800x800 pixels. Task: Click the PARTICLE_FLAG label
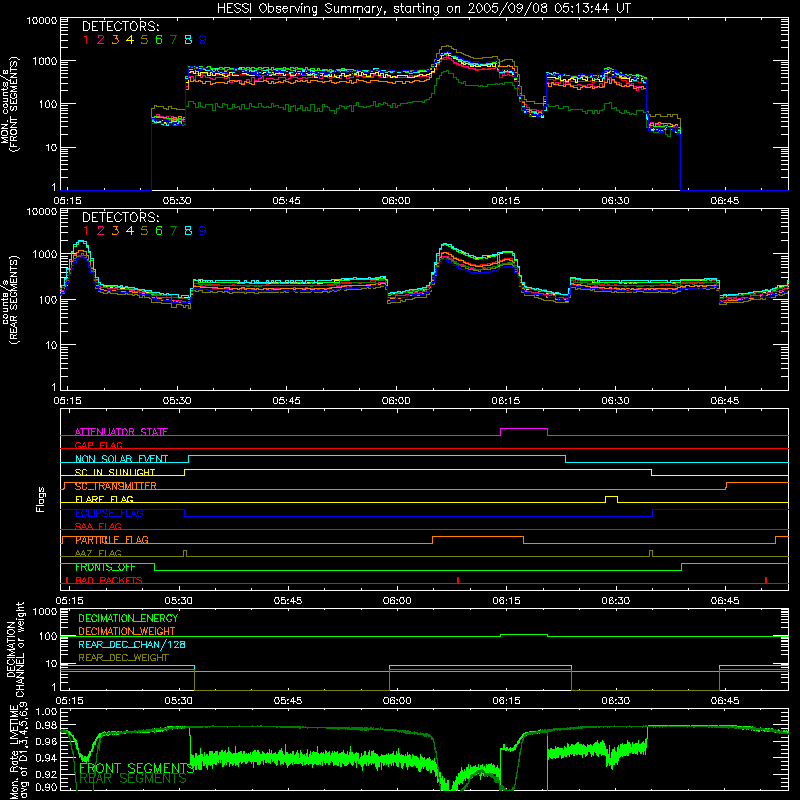[112, 540]
